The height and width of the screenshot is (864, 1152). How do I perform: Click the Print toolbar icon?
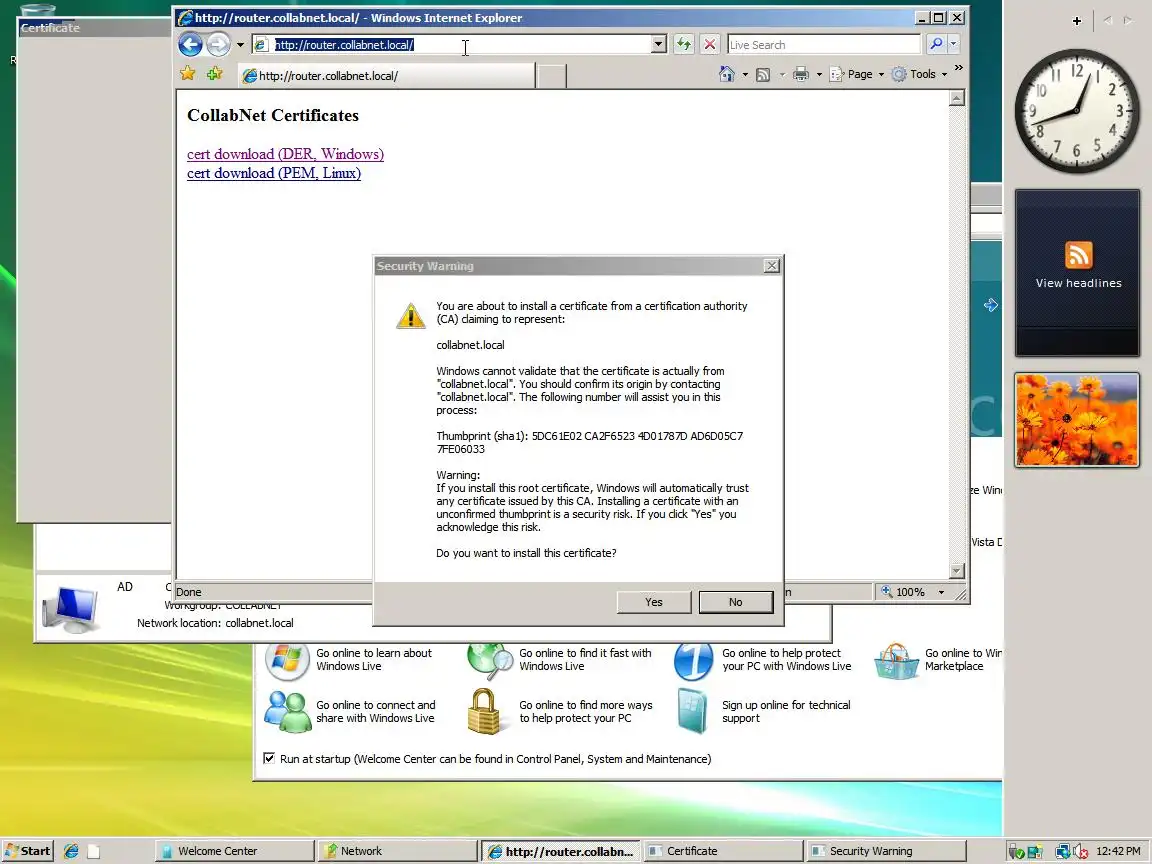click(801, 74)
